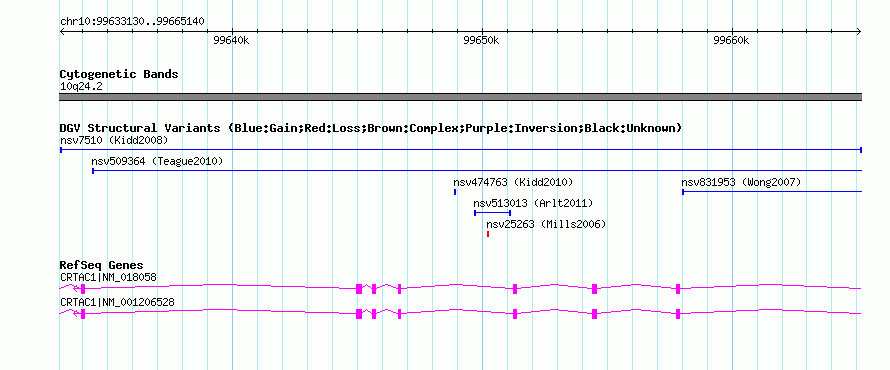This screenshot has height=370, width=890.
Task: Click the red nsv25263 loss marker
Action: click(488, 234)
